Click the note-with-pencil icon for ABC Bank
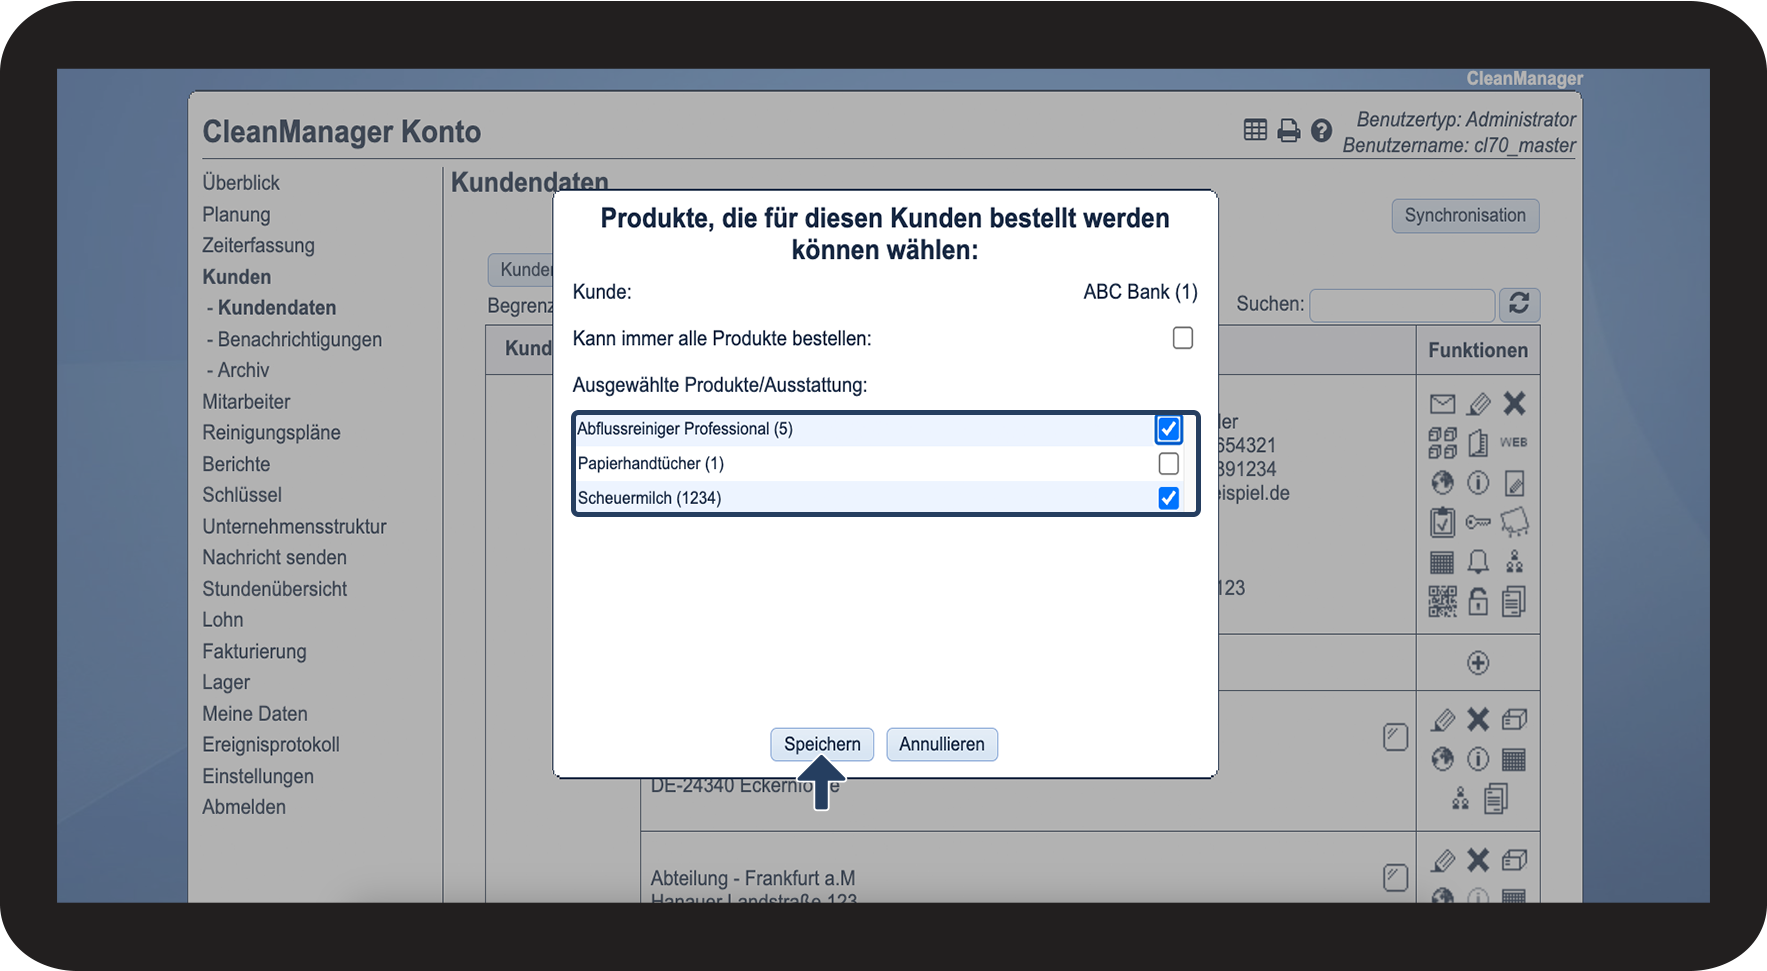 pos(1514,484)
